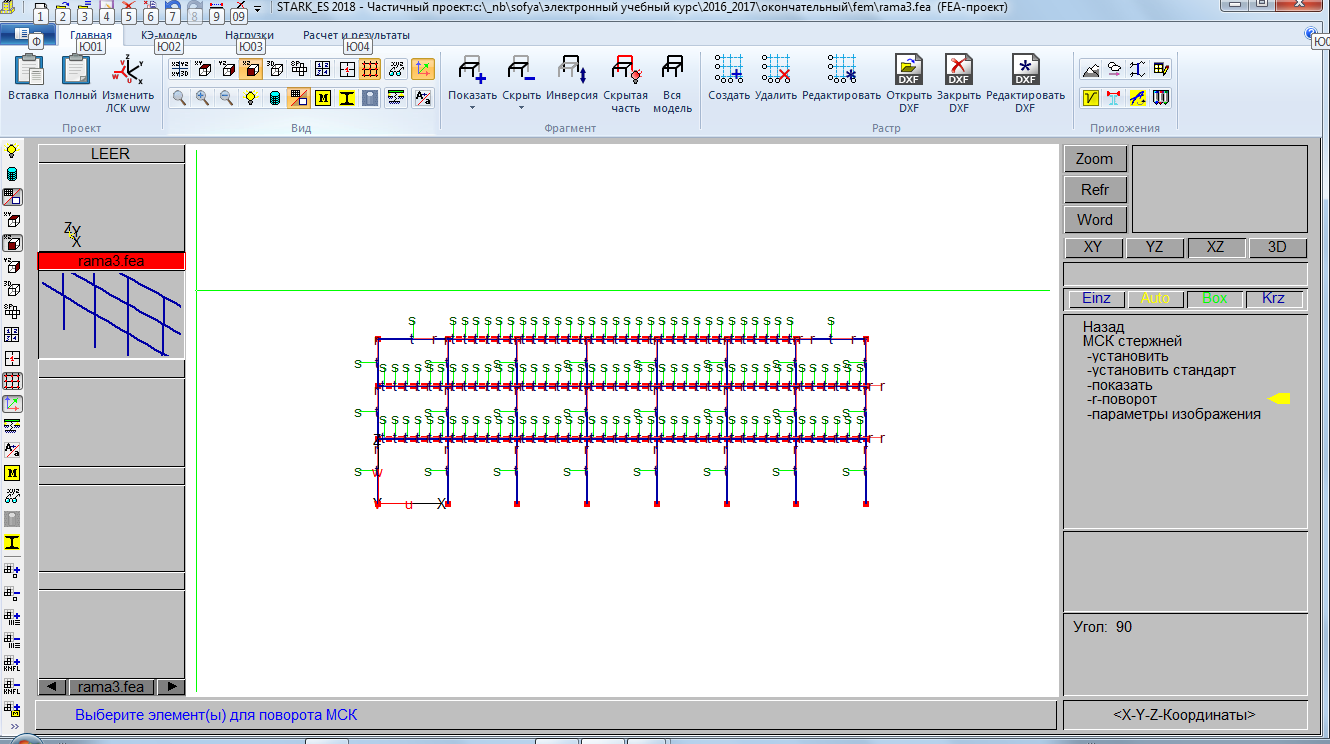Screen dimensions: 1330x744
Task: Click the four-window numbered view icon
Action: point(323,69)
